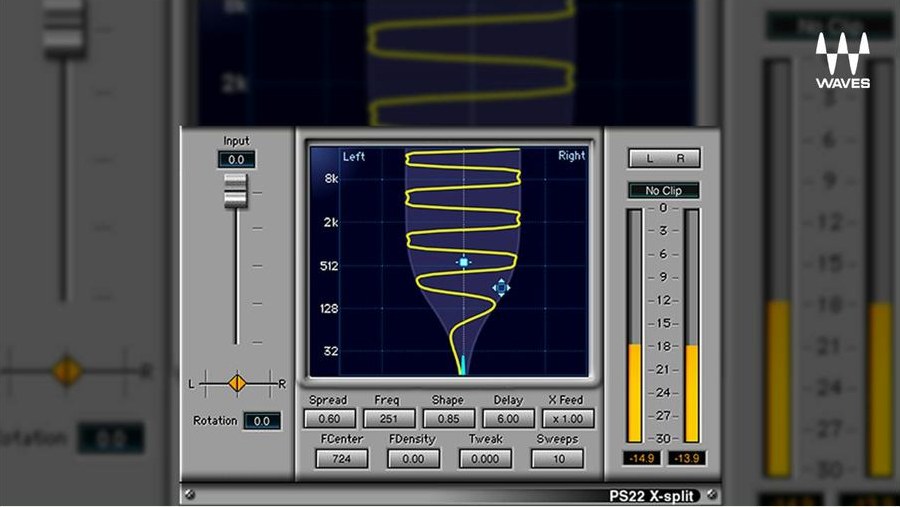Click the Rotation value field
This screenshot has width=900, height=507.
262,421
